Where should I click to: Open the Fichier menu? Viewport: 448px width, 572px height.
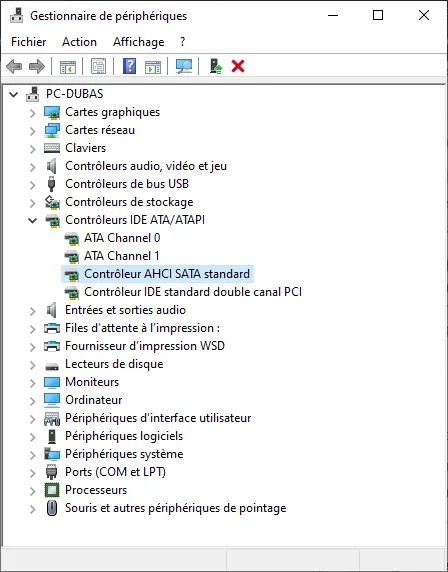[29, 42]
